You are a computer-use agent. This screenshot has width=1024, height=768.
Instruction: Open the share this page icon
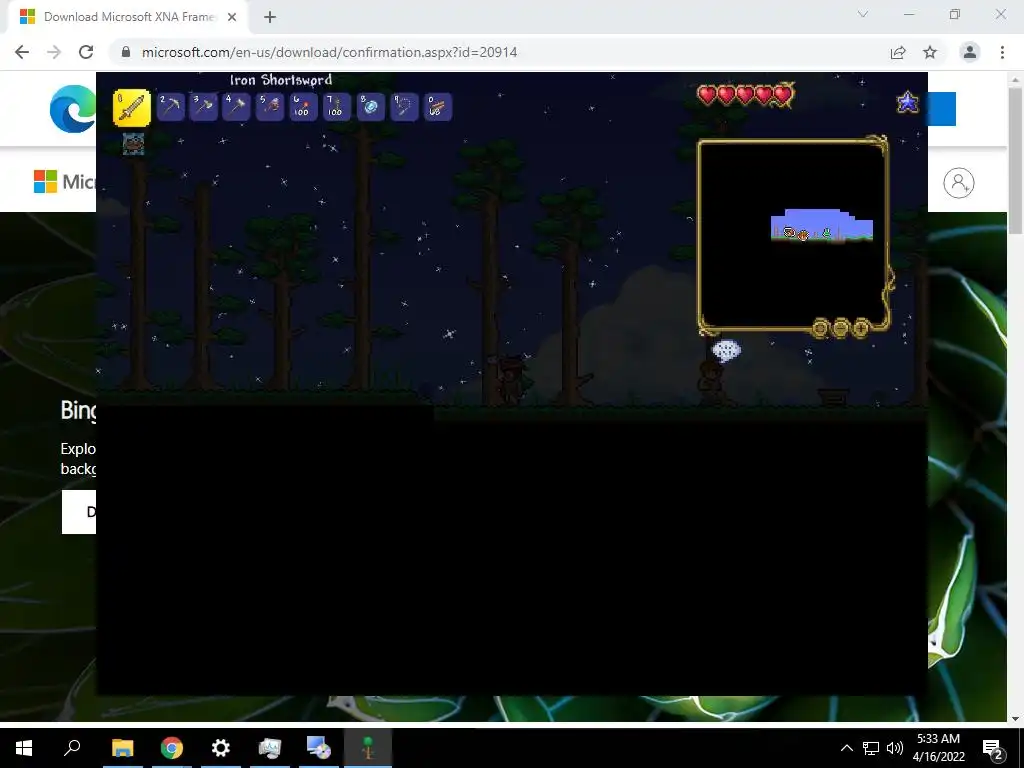pyautogui.click(x=898, y=52)
